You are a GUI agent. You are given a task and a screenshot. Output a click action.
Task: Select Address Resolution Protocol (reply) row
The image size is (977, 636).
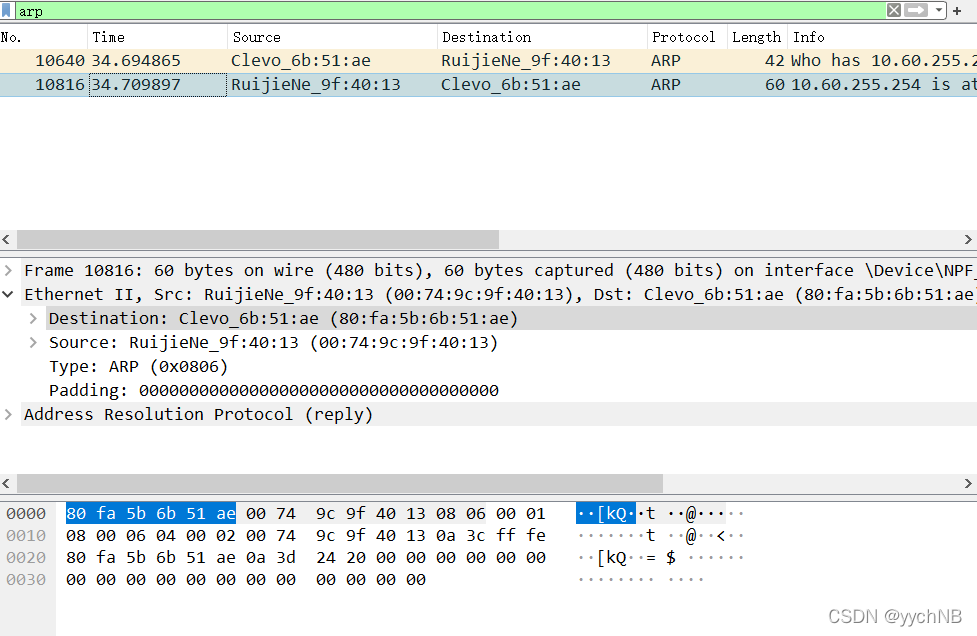click(x=498, y=414)
